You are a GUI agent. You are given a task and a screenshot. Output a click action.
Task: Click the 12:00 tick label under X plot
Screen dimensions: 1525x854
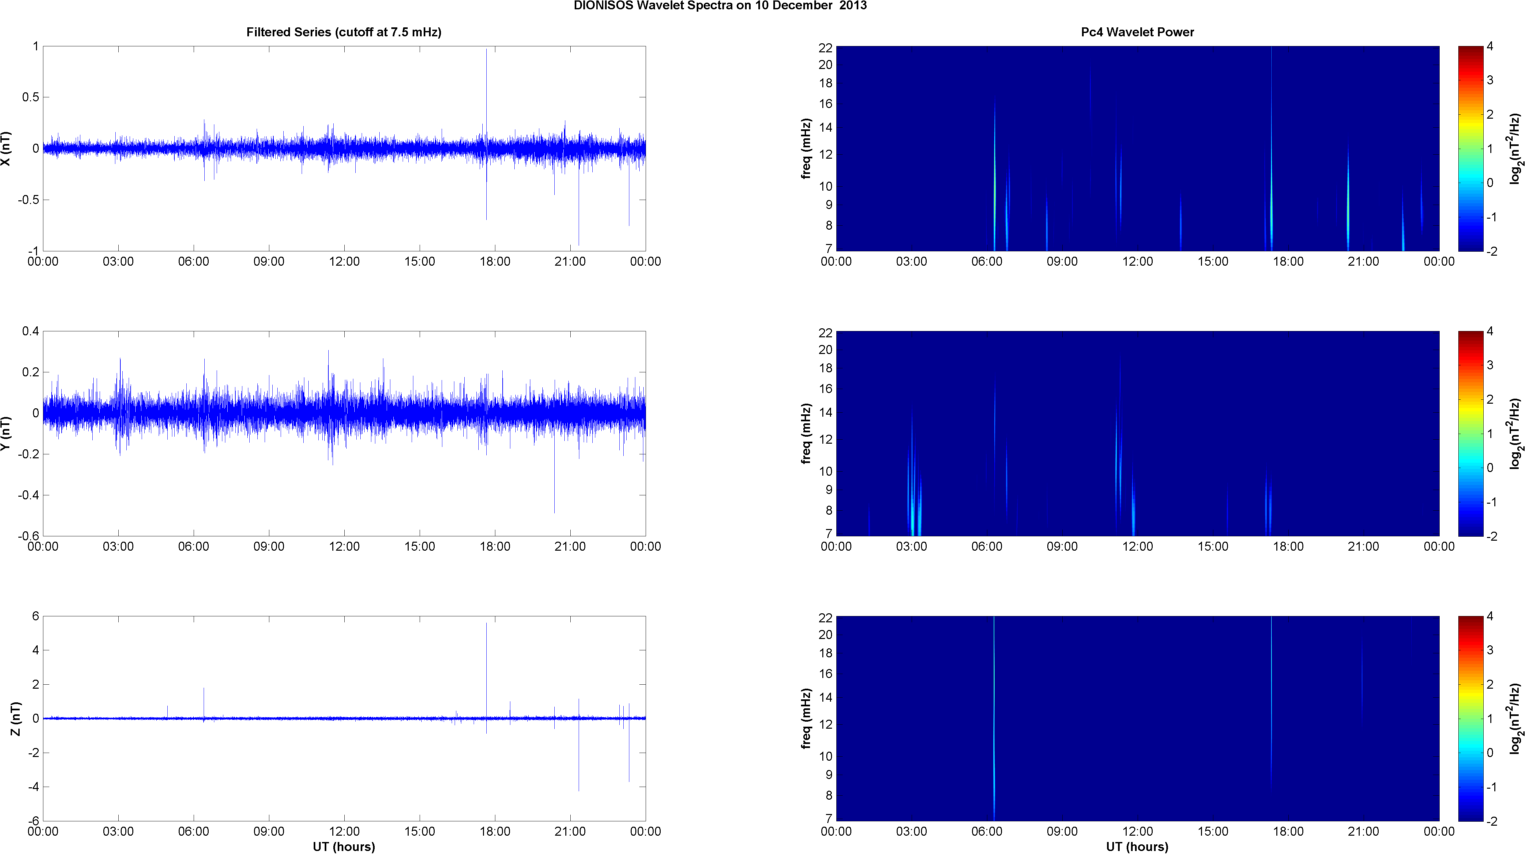tap(344, 262)
